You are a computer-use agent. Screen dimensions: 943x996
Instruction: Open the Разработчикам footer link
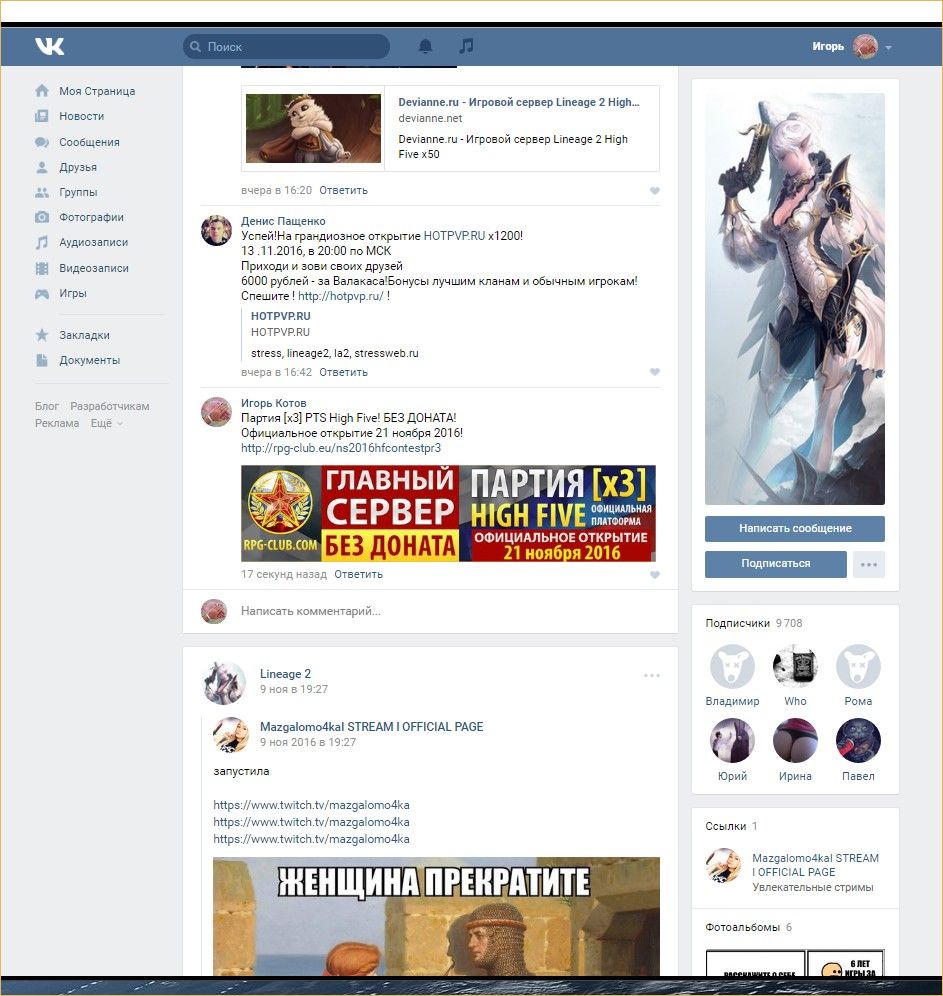[110, 407]
